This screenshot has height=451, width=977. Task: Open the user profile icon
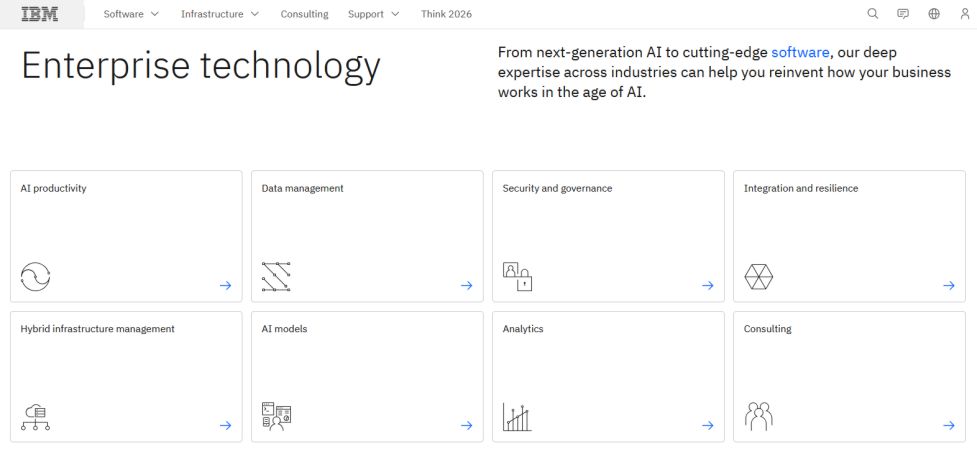click(x=965, y=14)
